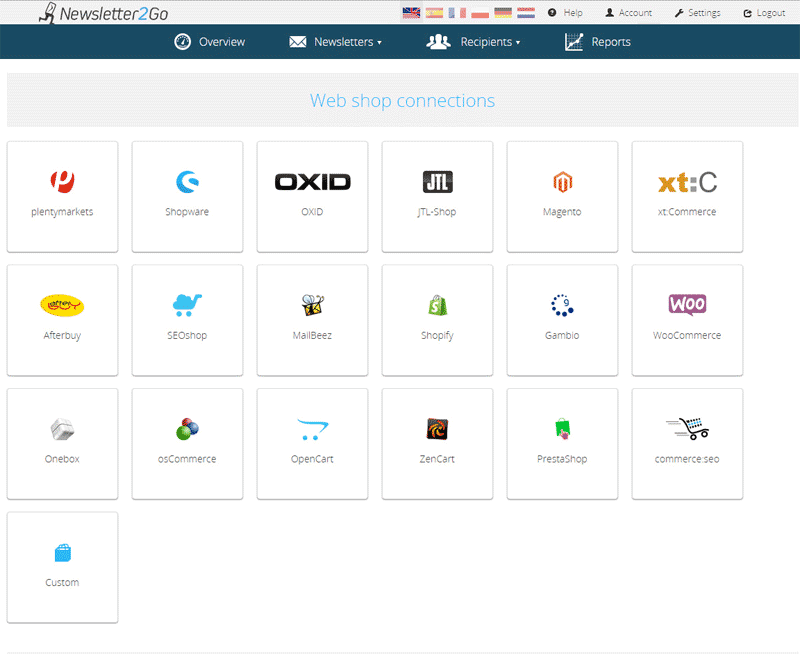This screenshot has width=800, height=654.
Task: Choose the ZenCart logo
Action: point(437,429)
